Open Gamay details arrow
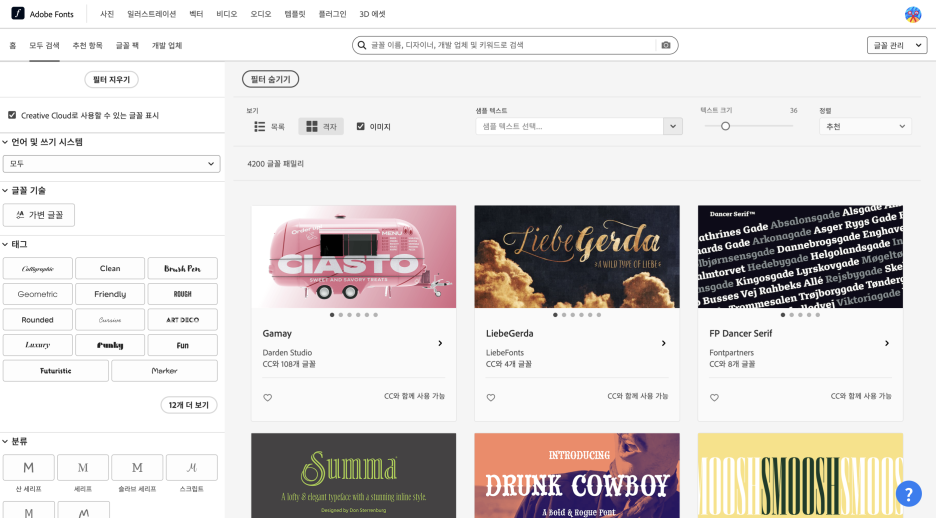936x518 pixels. 440,343
